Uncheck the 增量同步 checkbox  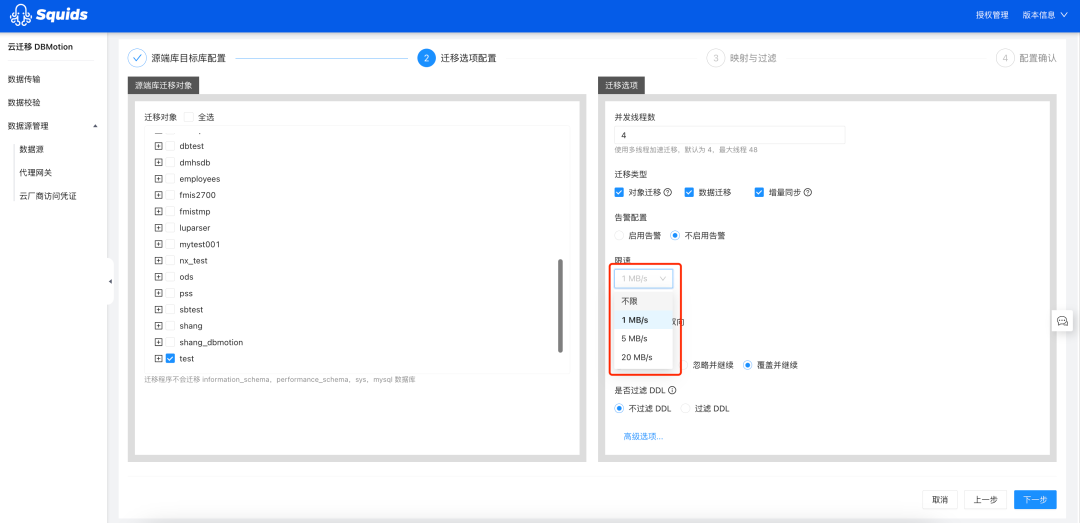760,192
